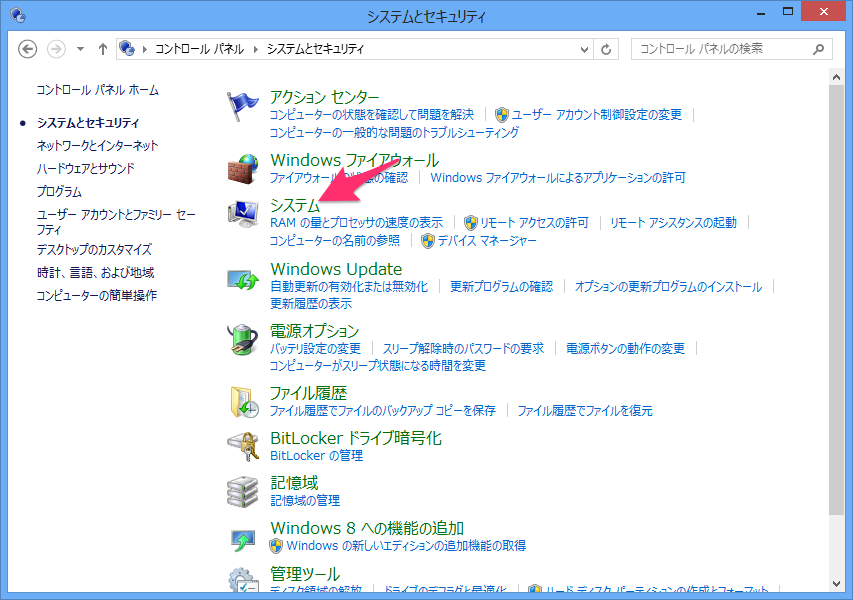This screenshot has height=600, width=853.
Task: Expand the address bar history dropdown
Action: pos(584,50)
